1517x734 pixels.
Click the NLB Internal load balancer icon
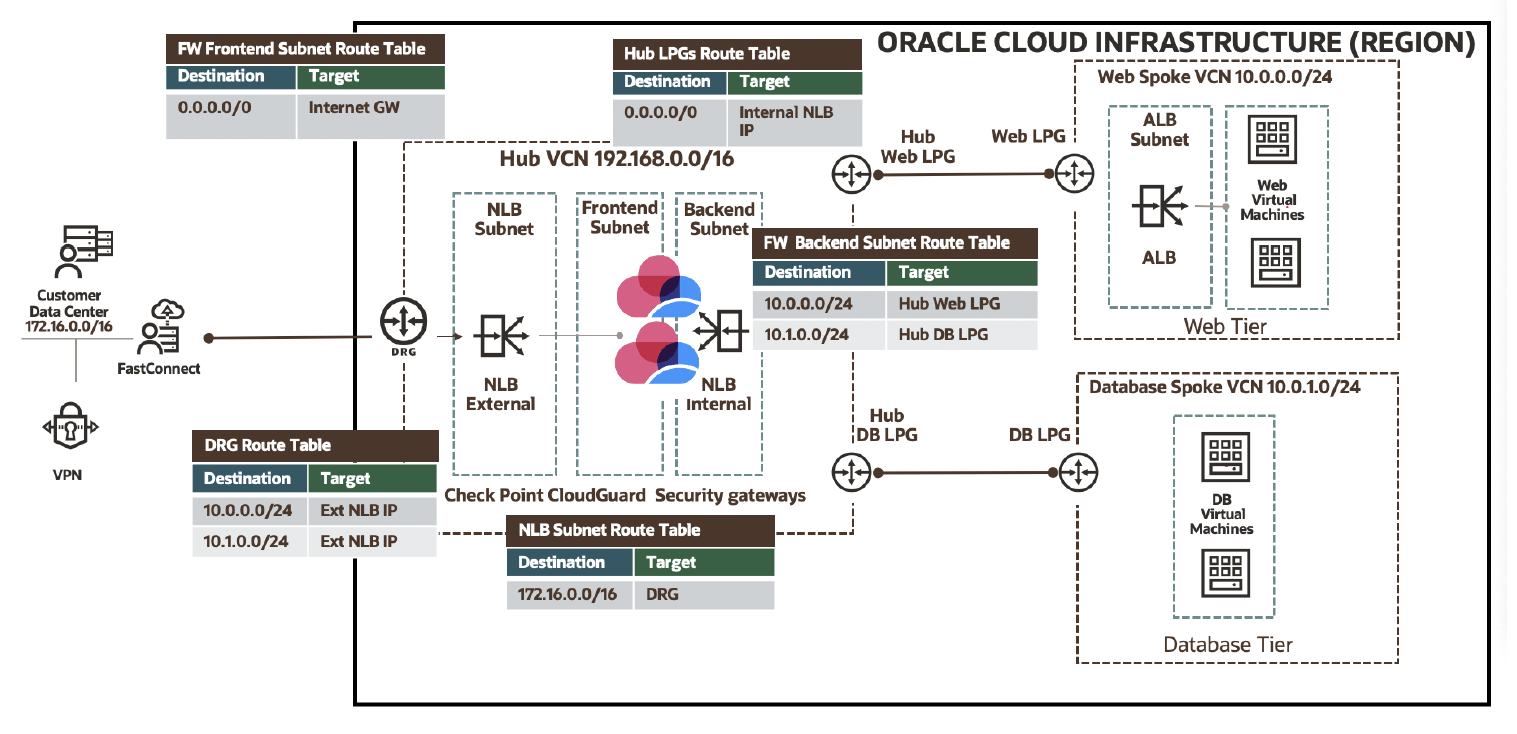tap(720, 331)
